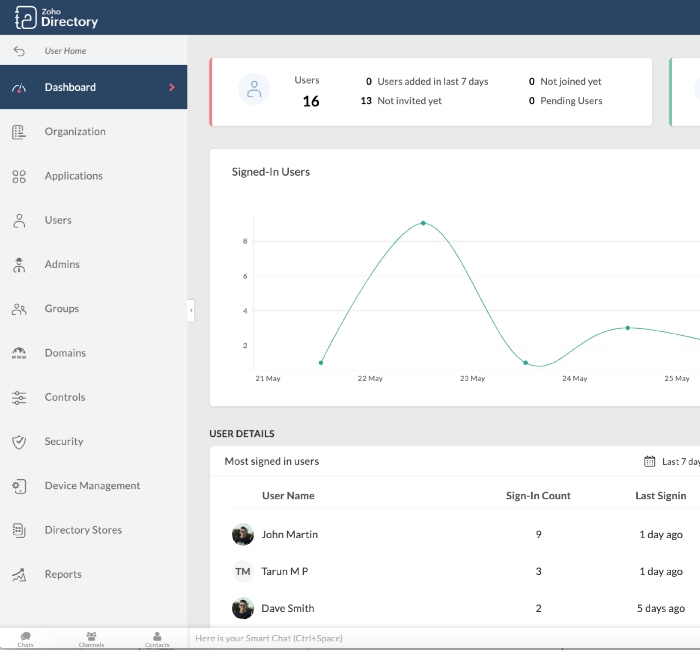Expand the Dashboard menu arrow
The height and width of the screenshot is (650, 700).
[172, 88]
